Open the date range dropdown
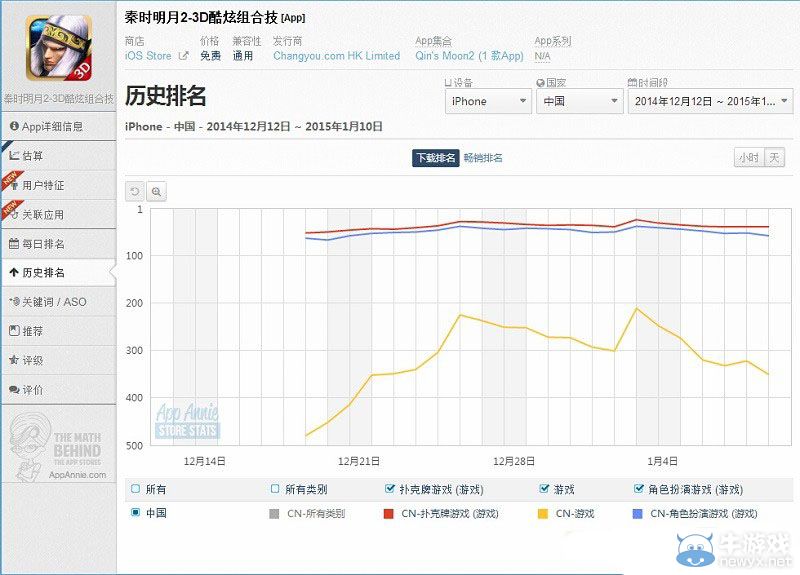The width and height of the screenshot is (800, 575). tap(711, 101)
